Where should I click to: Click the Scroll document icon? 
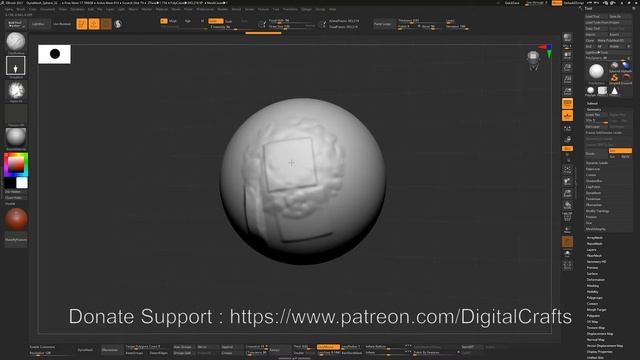567,55
